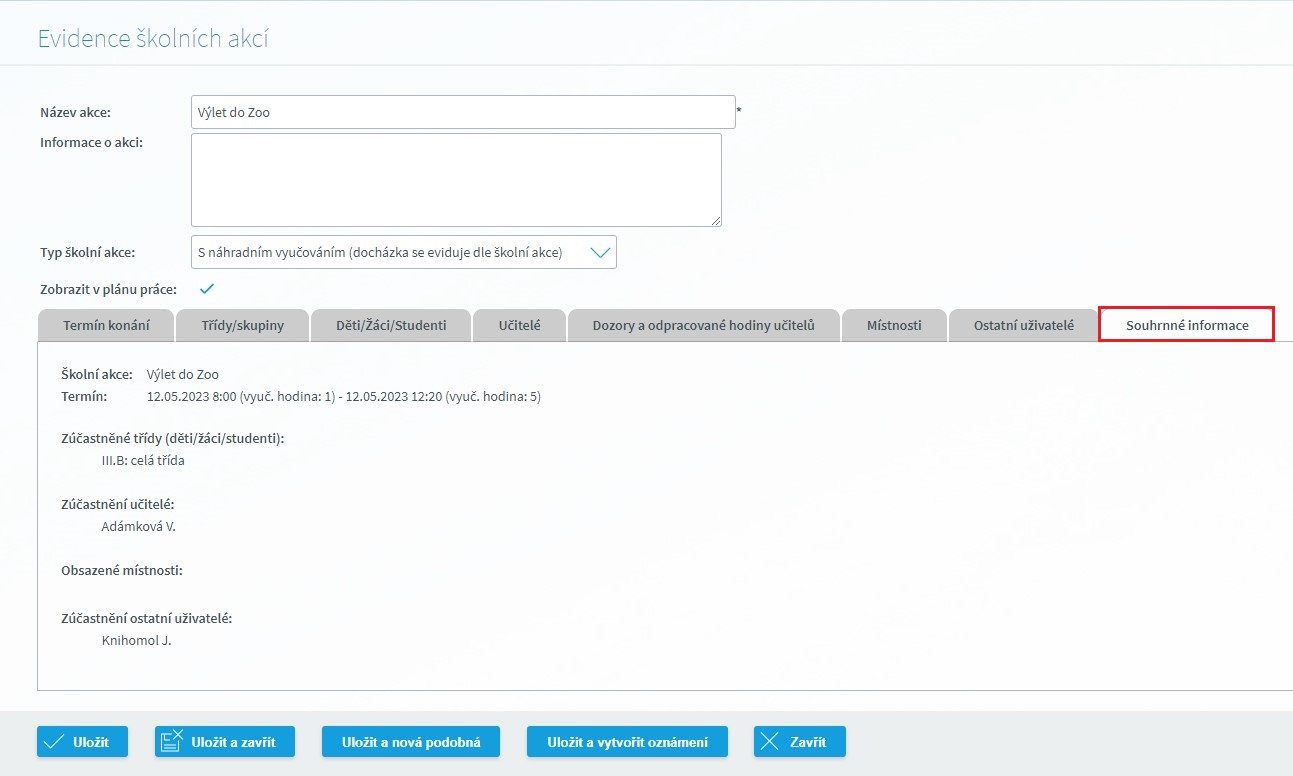Open the Typ školní akce dropdown
The width and height of the screenshot is (1293, 776).
click(403, 252)
